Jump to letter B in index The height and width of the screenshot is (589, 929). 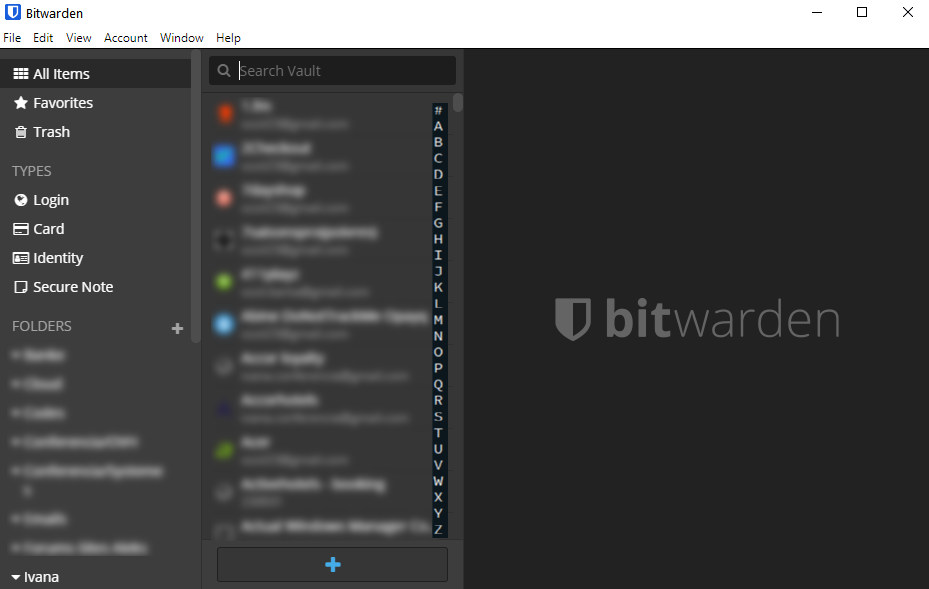tap(438, 142)
